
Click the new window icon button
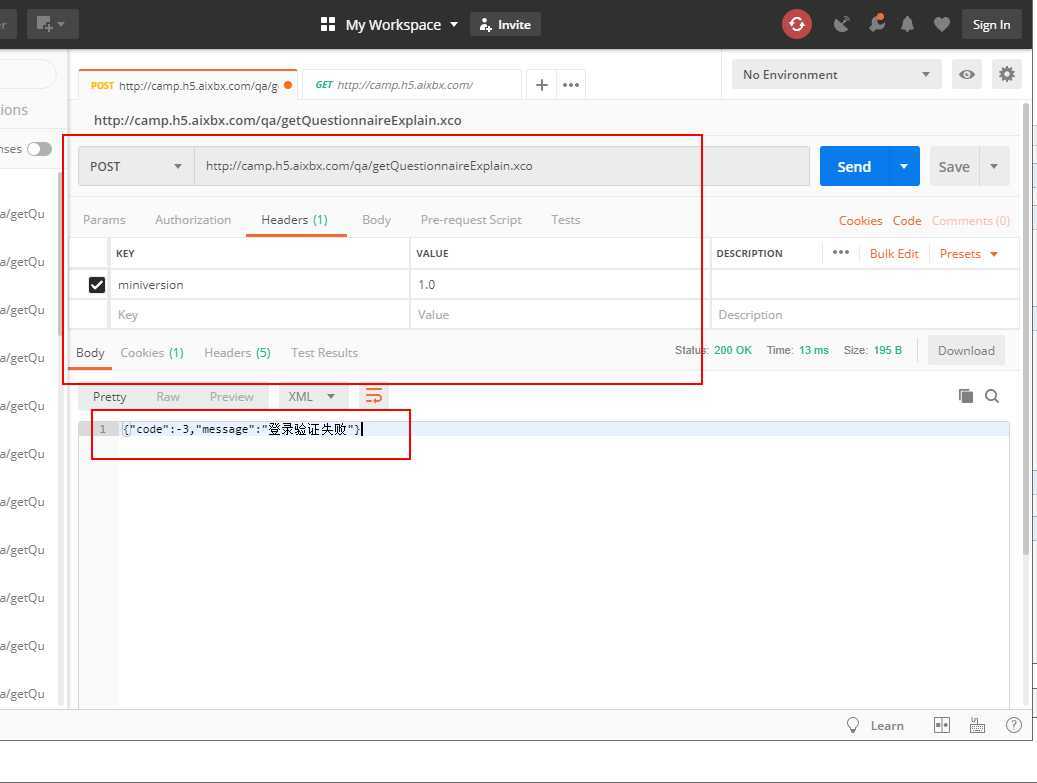pyautogui.click(x=52, y=24)
